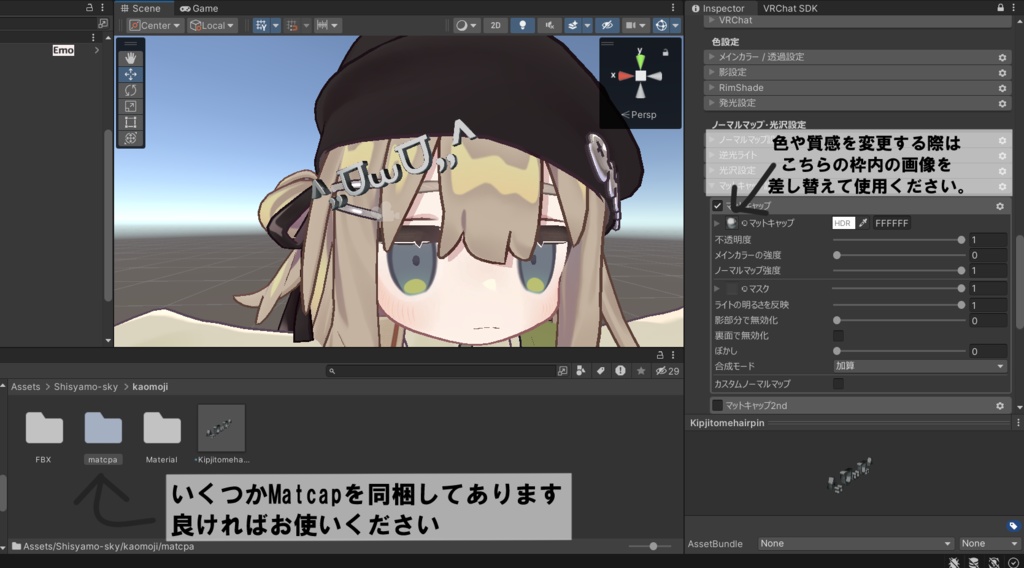
Task: Open Gizmos dropdown arrow
Action: [x=675, y=25]
